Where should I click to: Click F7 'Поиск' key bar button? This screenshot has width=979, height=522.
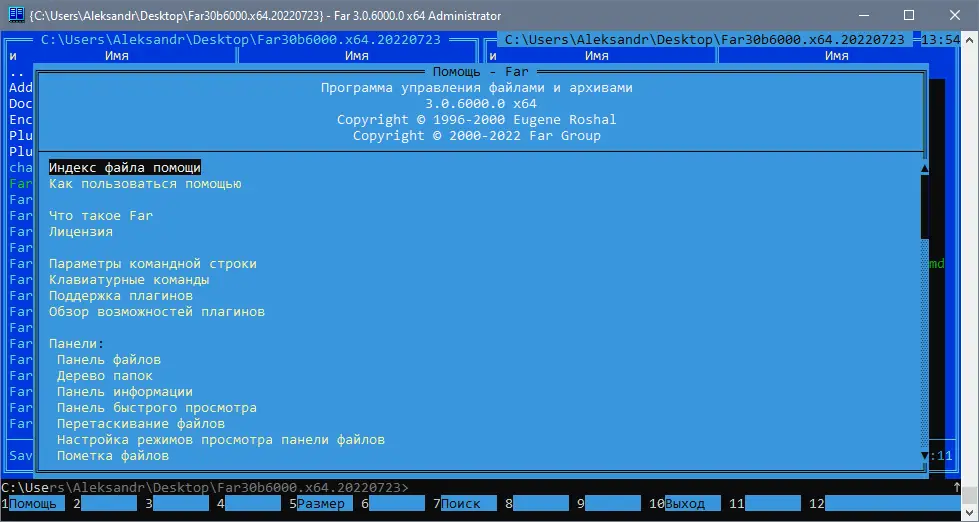(469, 504)
